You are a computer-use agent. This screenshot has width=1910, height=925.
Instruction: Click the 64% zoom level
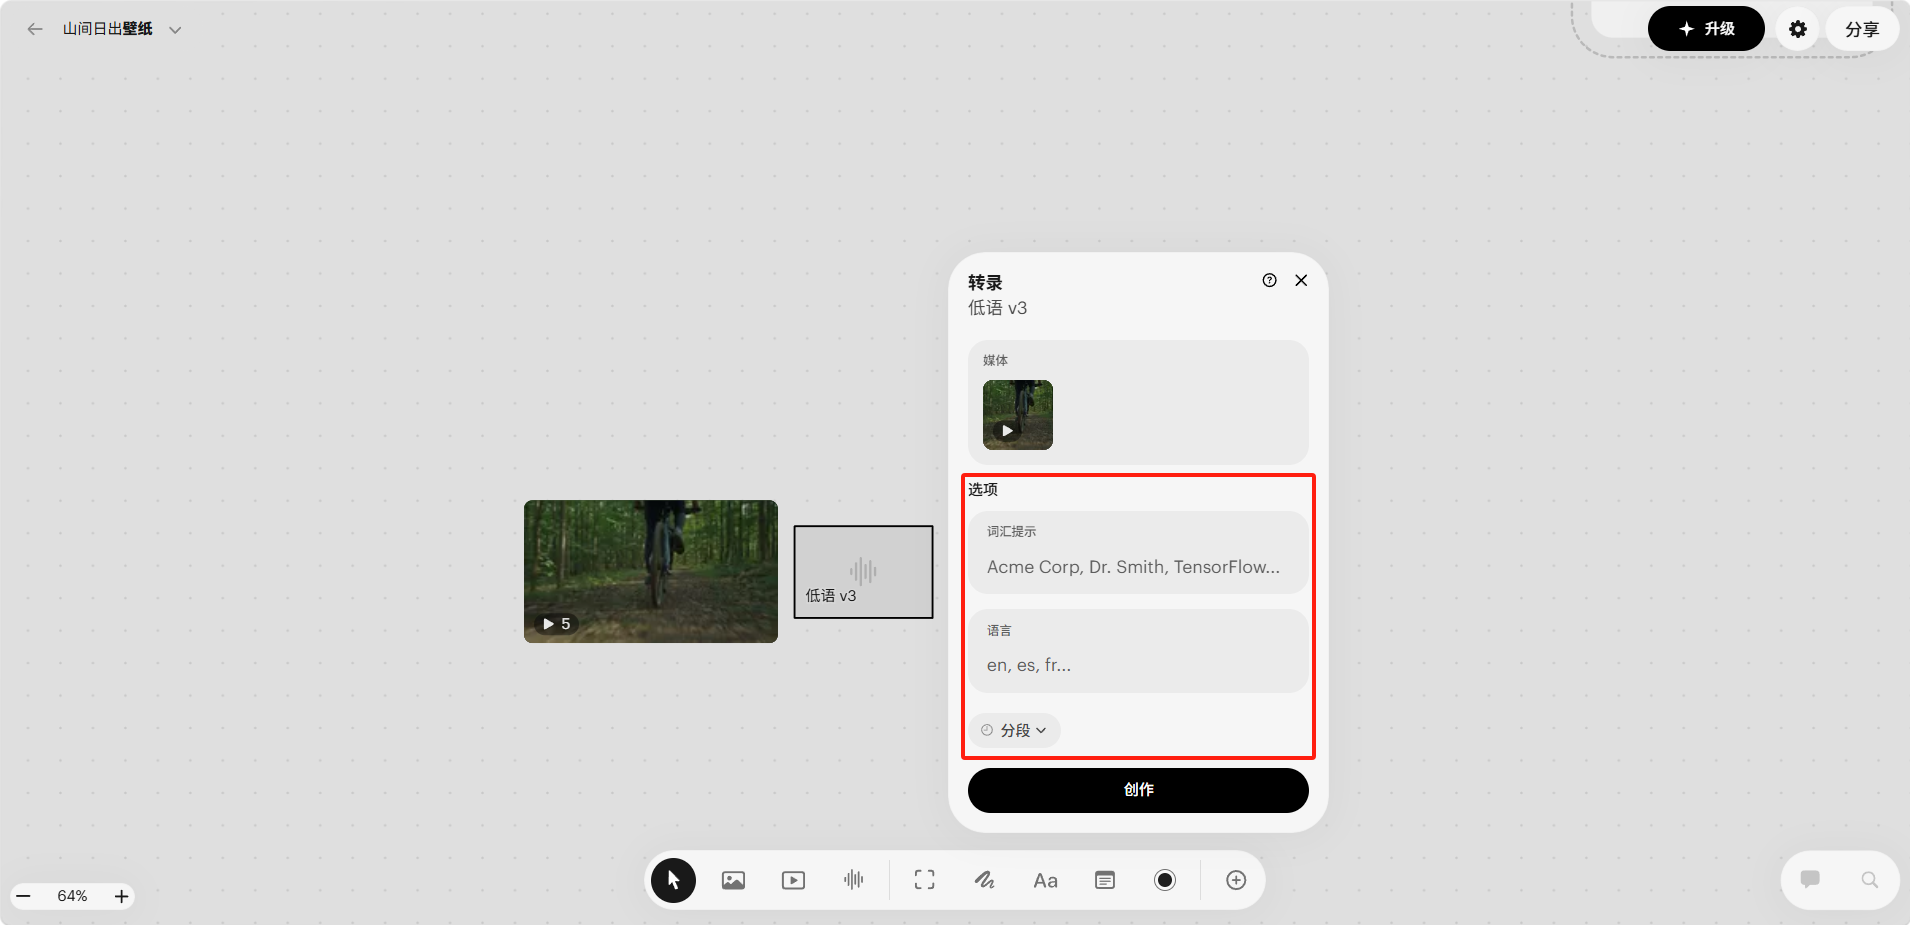[72, 896]
